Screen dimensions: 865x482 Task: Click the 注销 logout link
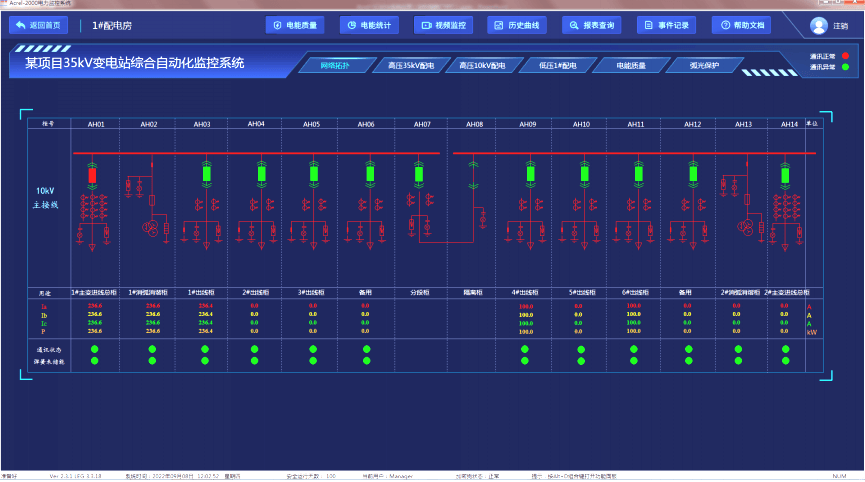pyautogui.click(x=841, y=26)
